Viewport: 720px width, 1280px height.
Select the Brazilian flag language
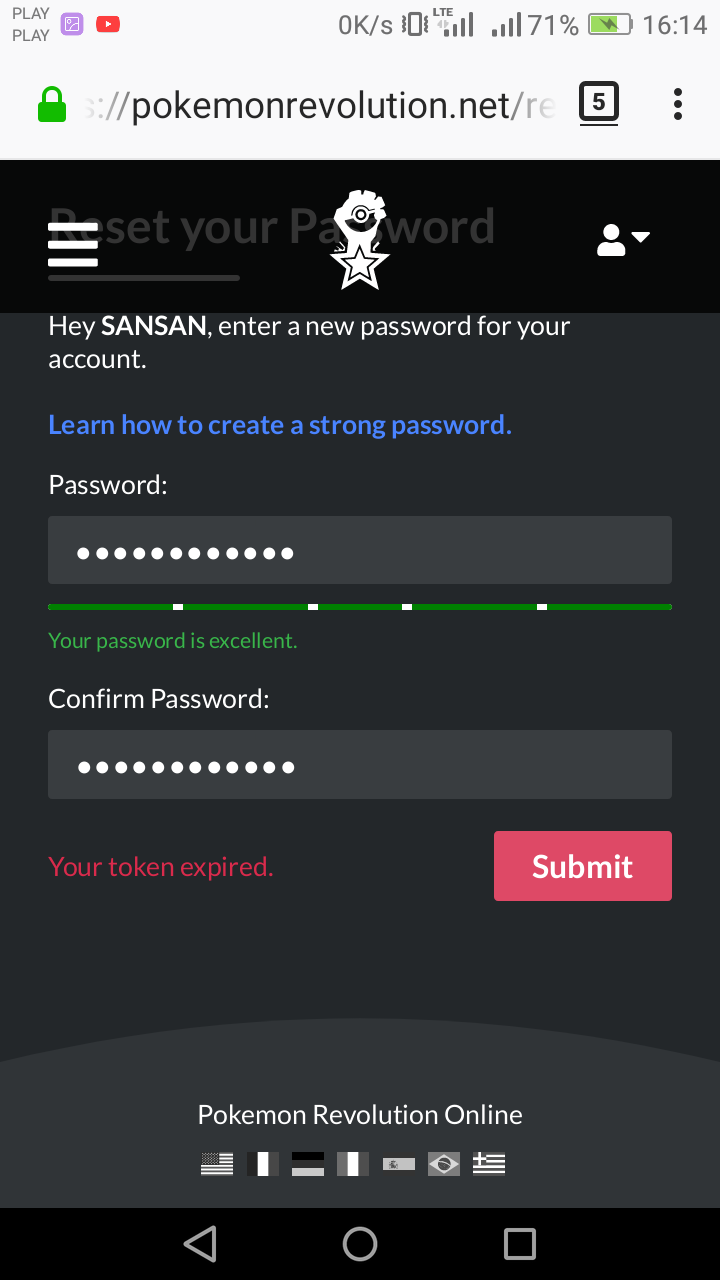[443, 1164]
